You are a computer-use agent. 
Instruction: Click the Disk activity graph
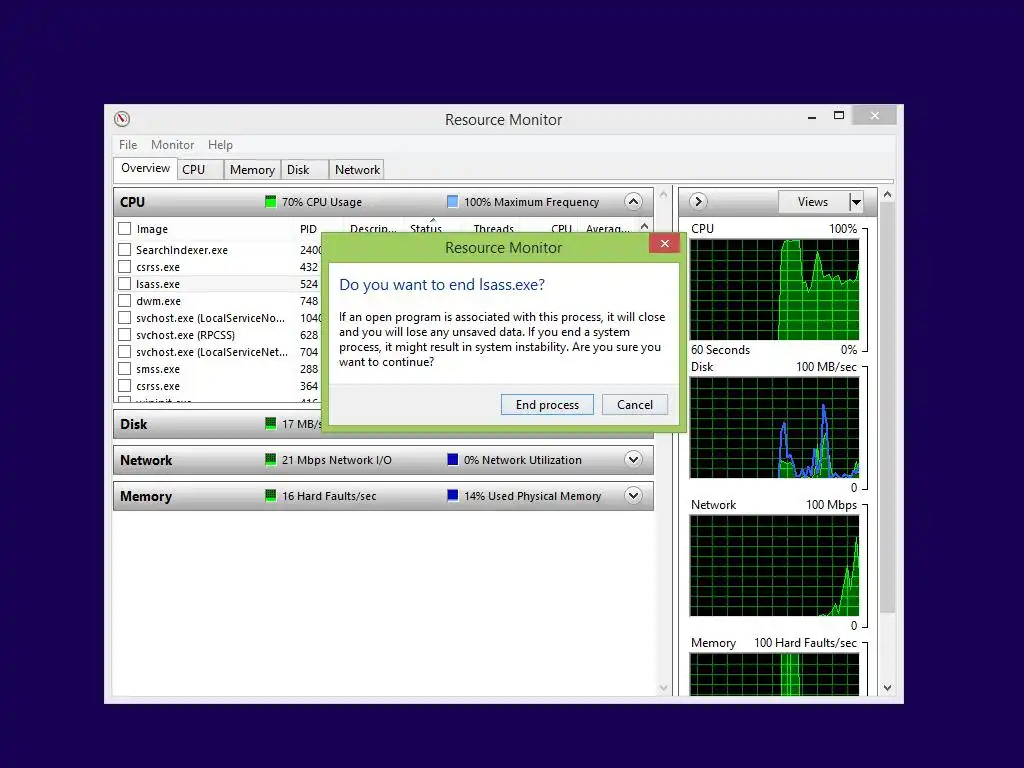click(775, 428)
